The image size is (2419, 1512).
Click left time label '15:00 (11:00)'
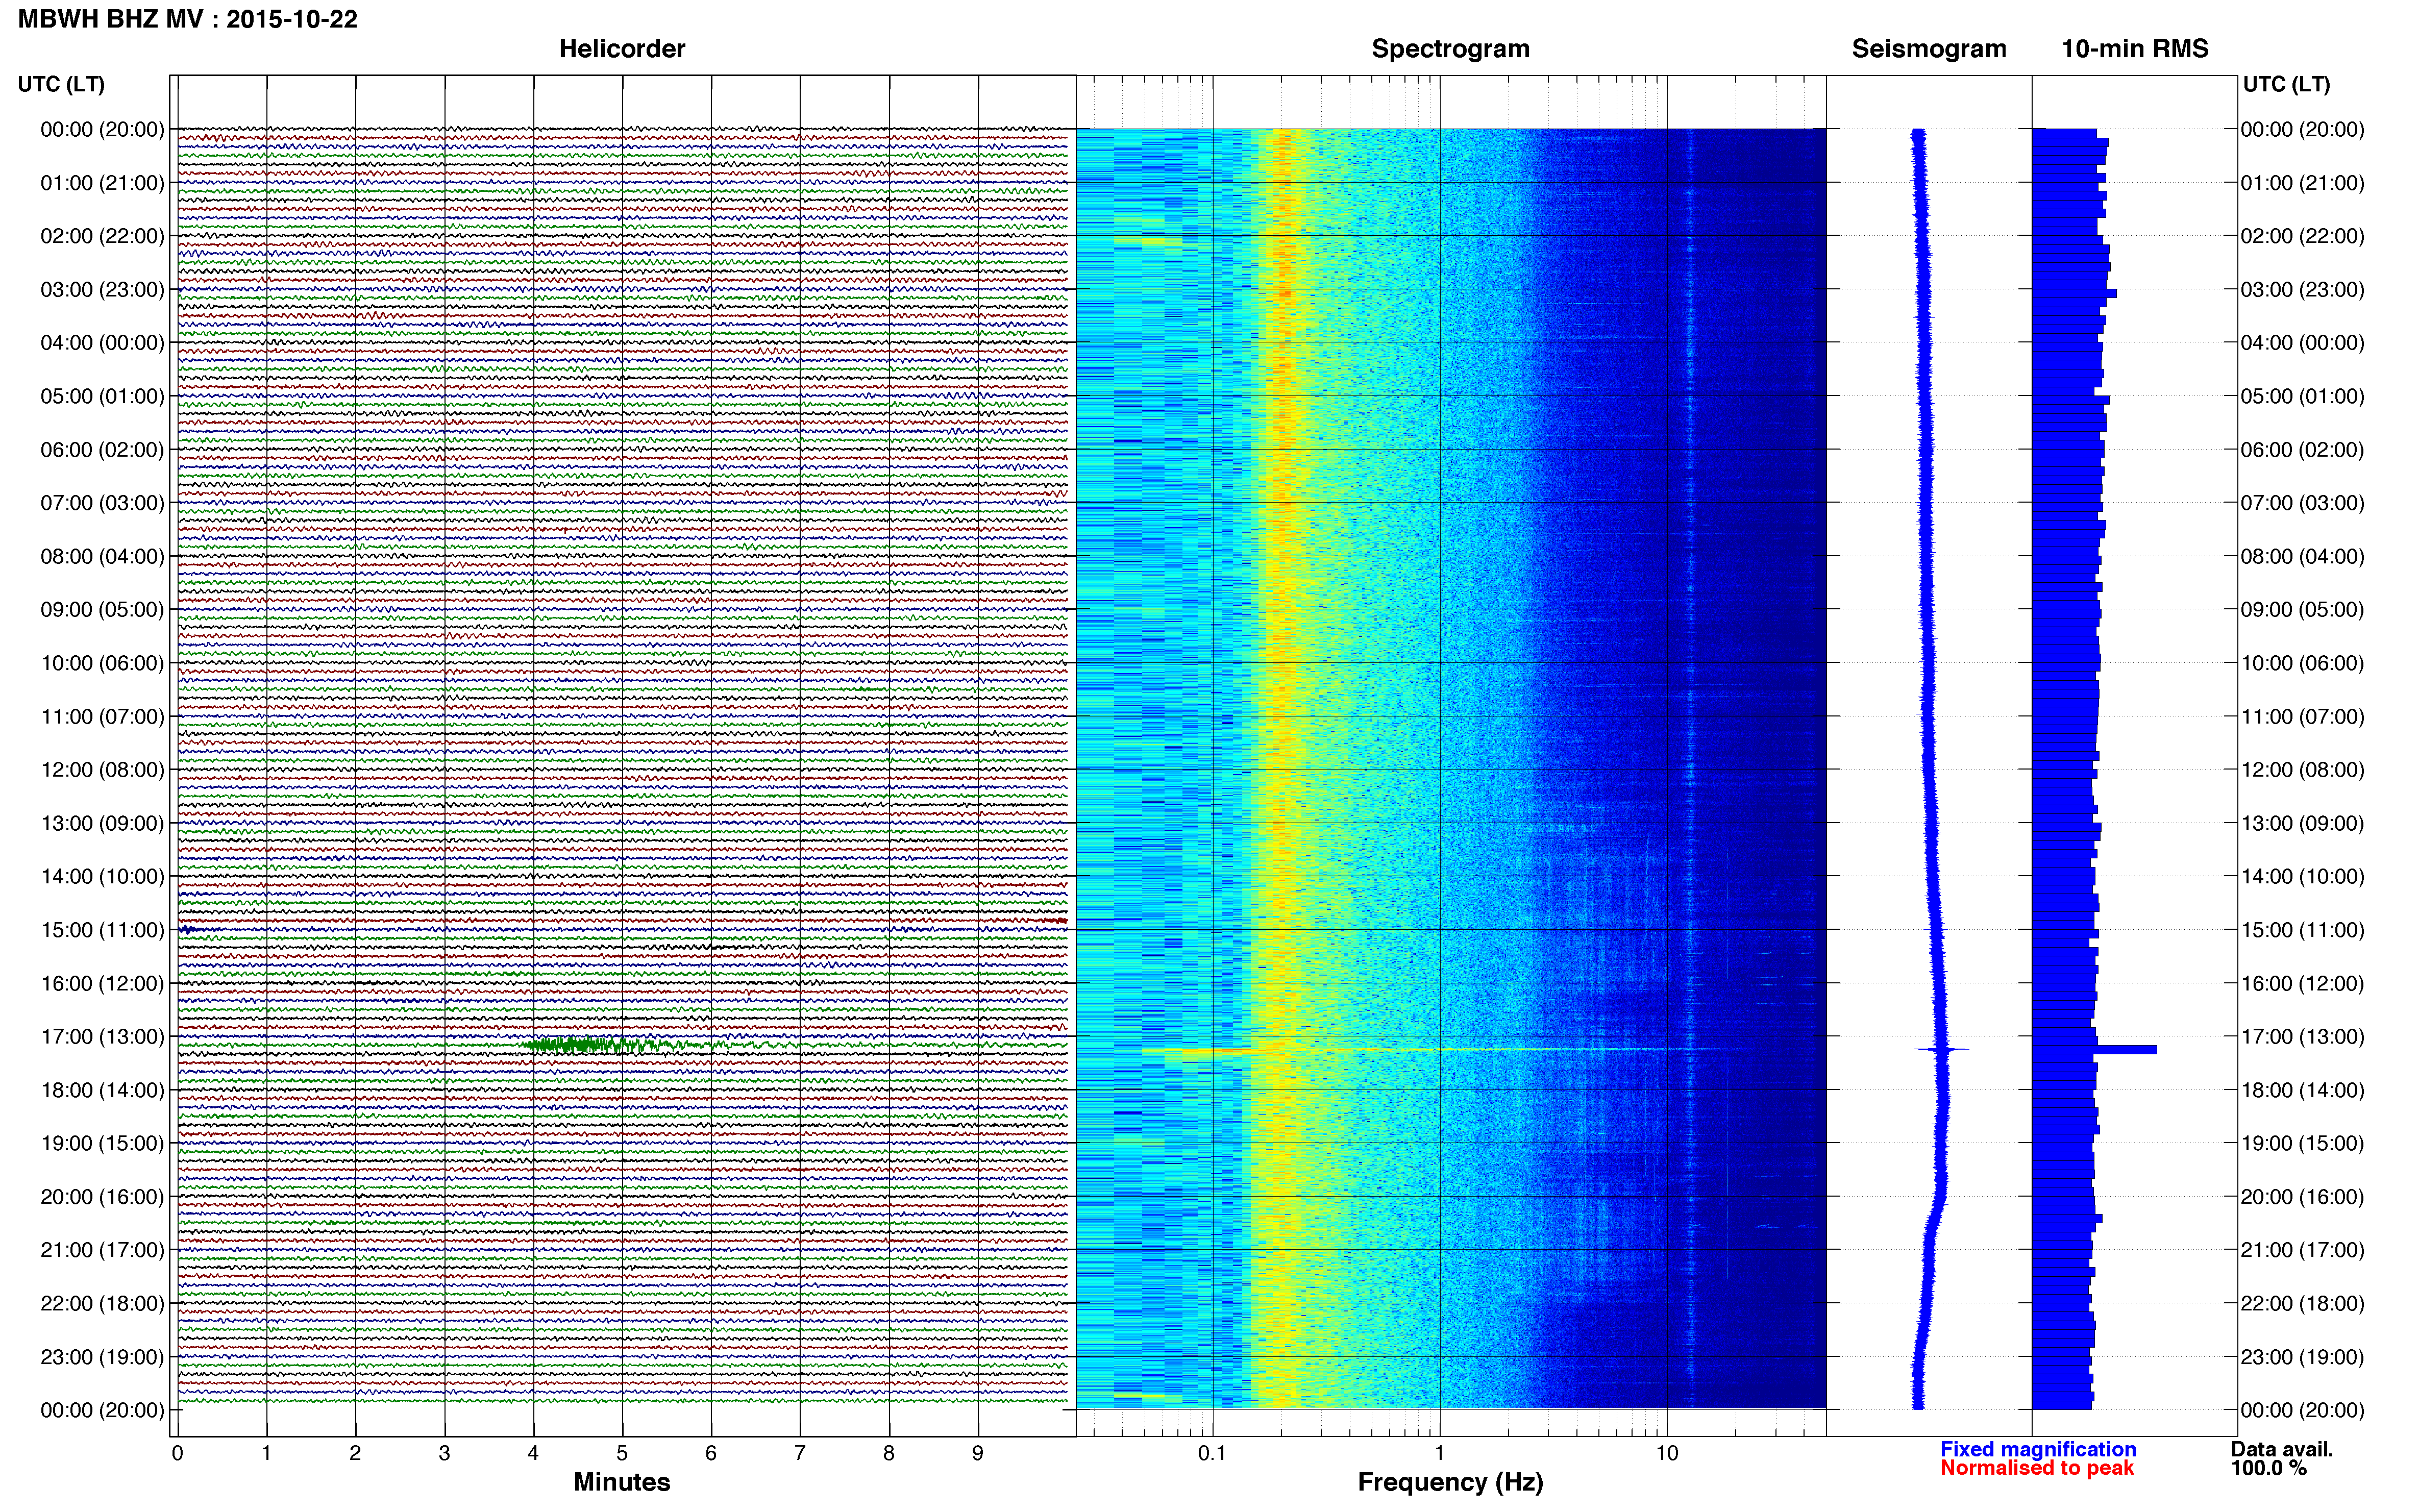102,930
